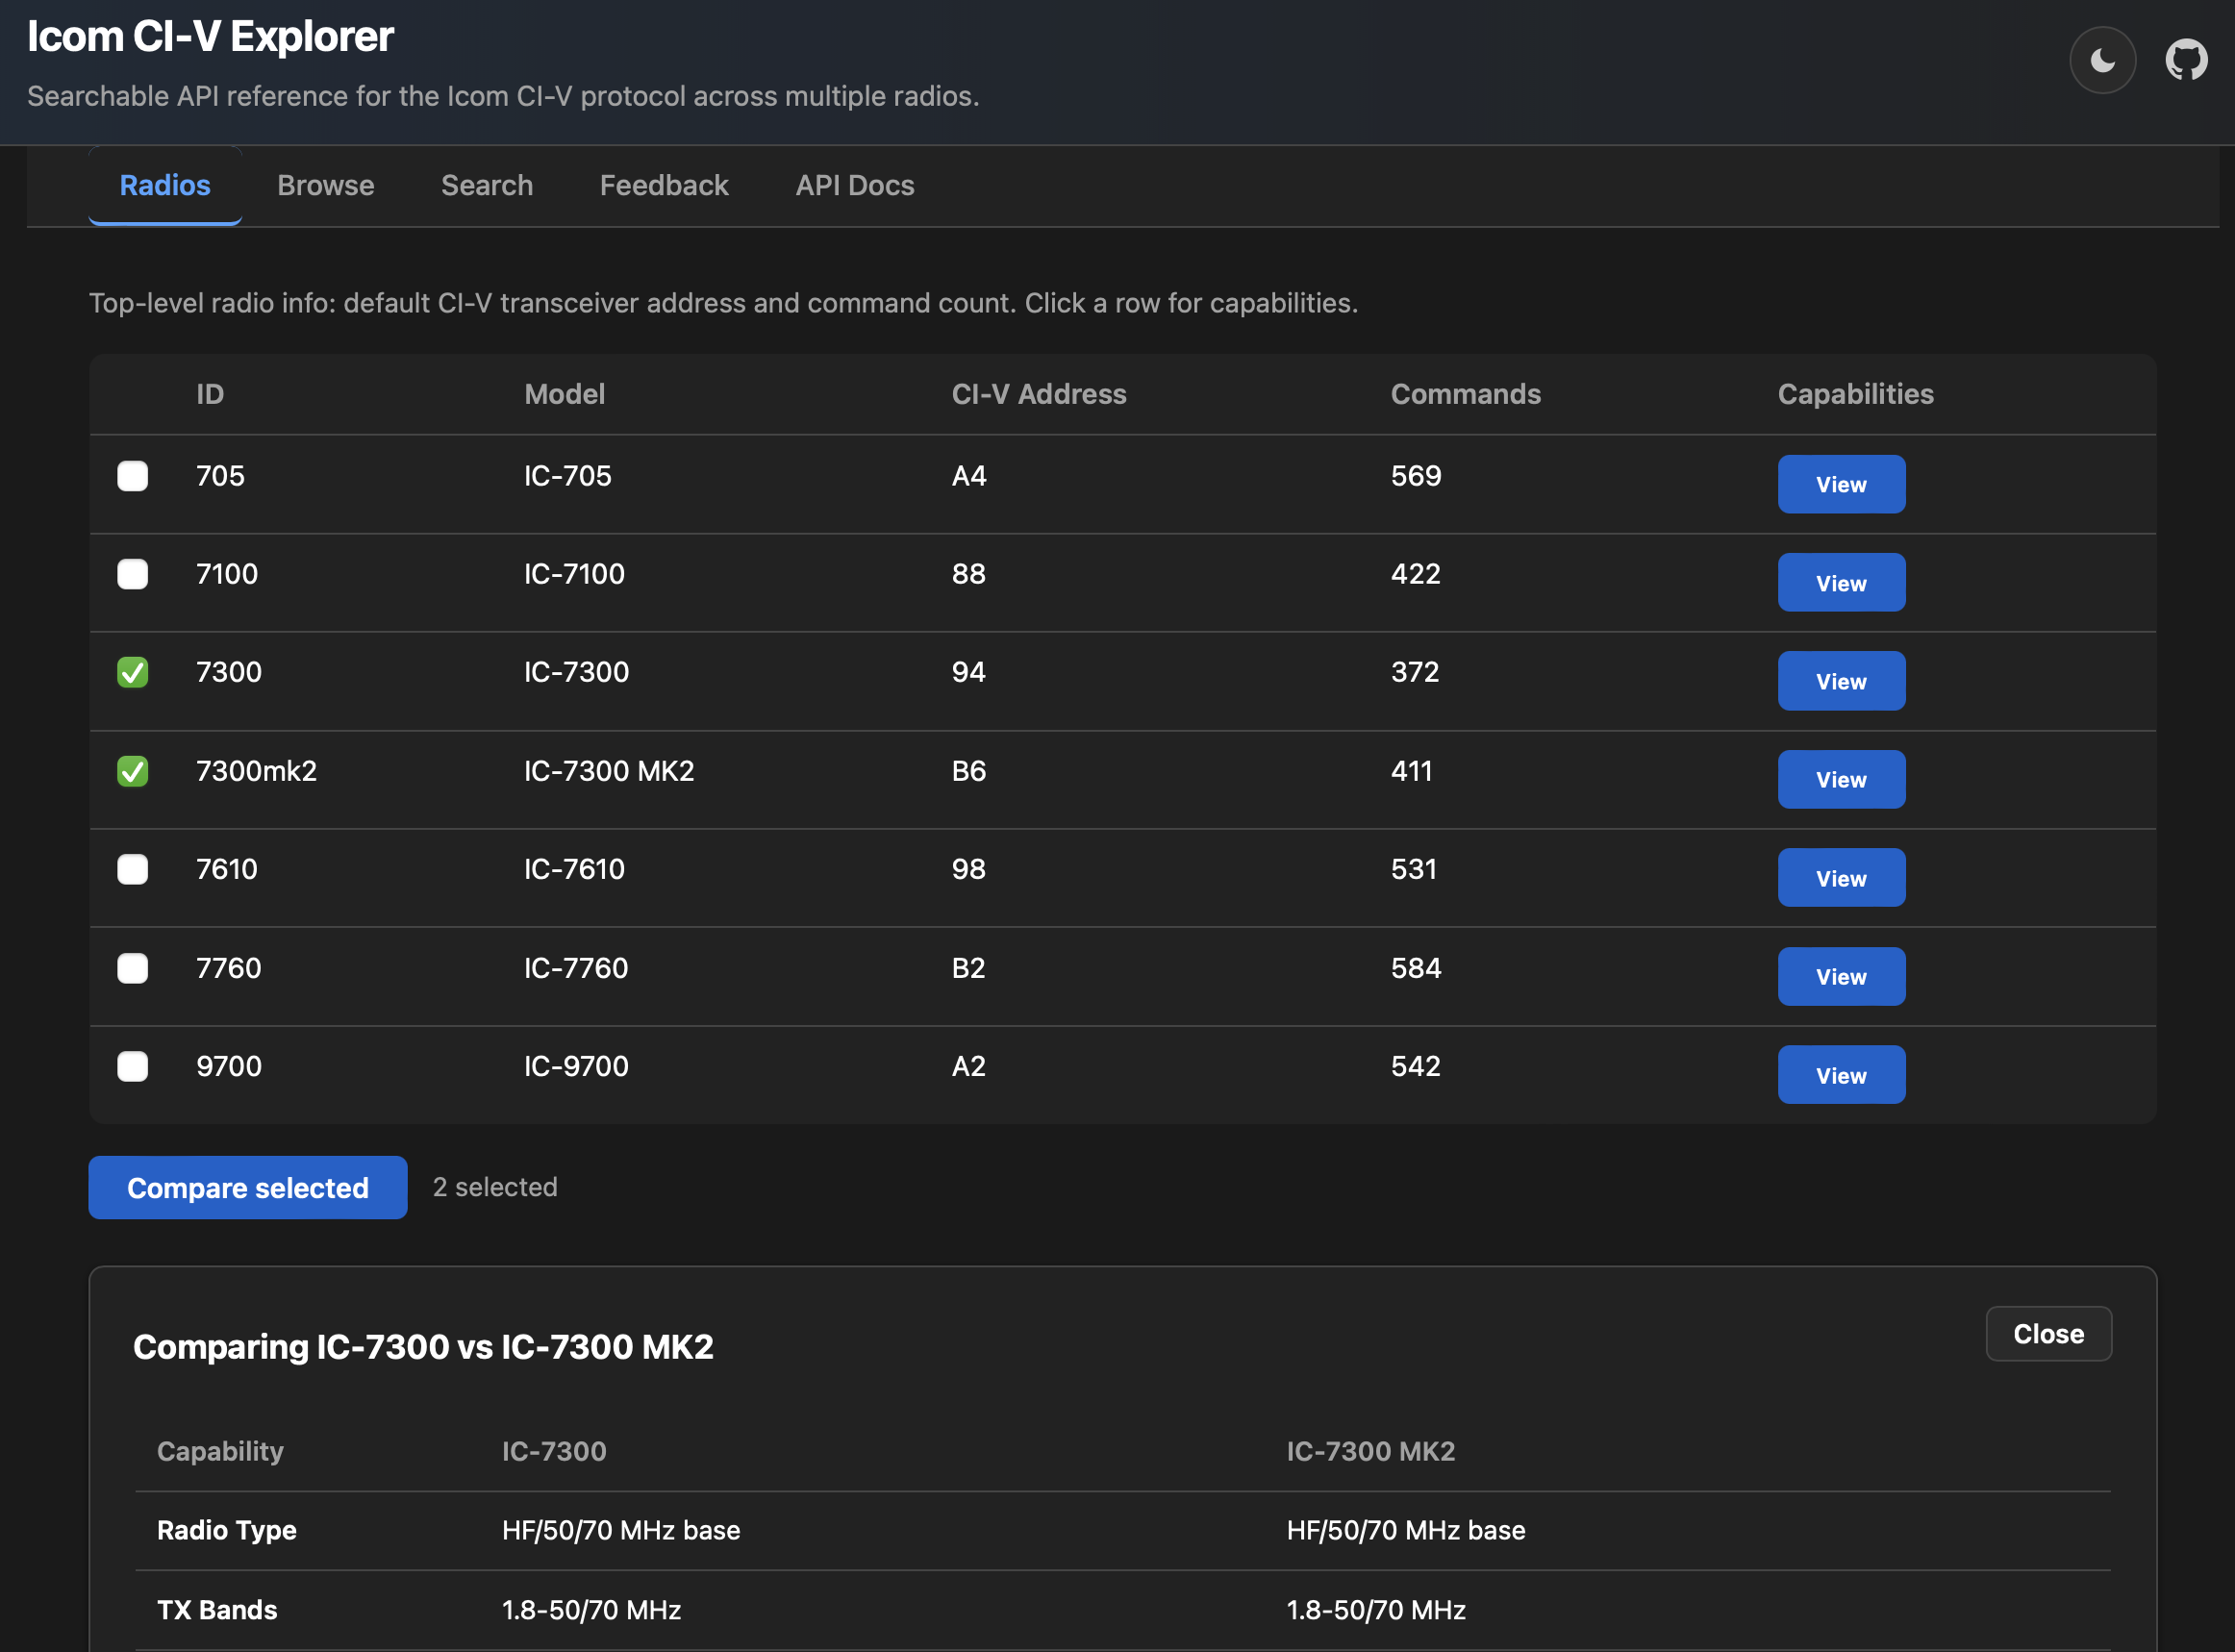The width and height of the screenshot is (2235, 1652).
Task: Click the Capabilities column header
Action: (1855, 394)
